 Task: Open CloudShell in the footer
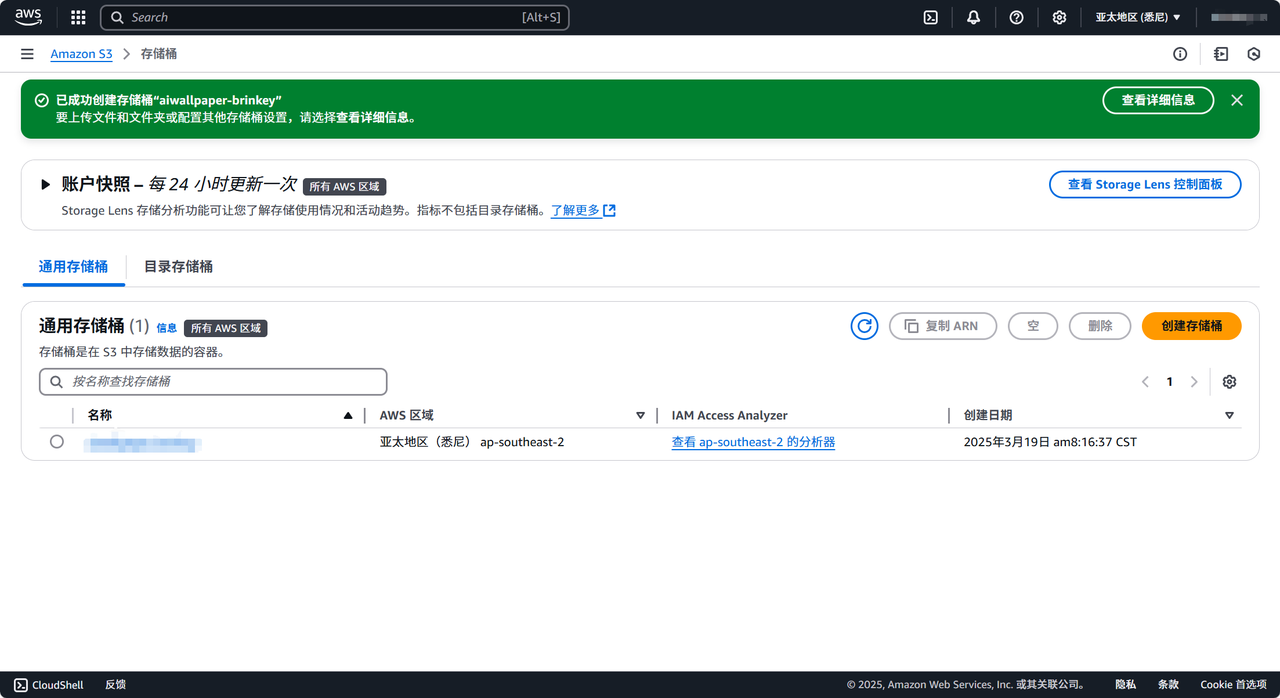pyautogui.click(x=50, y=685)
